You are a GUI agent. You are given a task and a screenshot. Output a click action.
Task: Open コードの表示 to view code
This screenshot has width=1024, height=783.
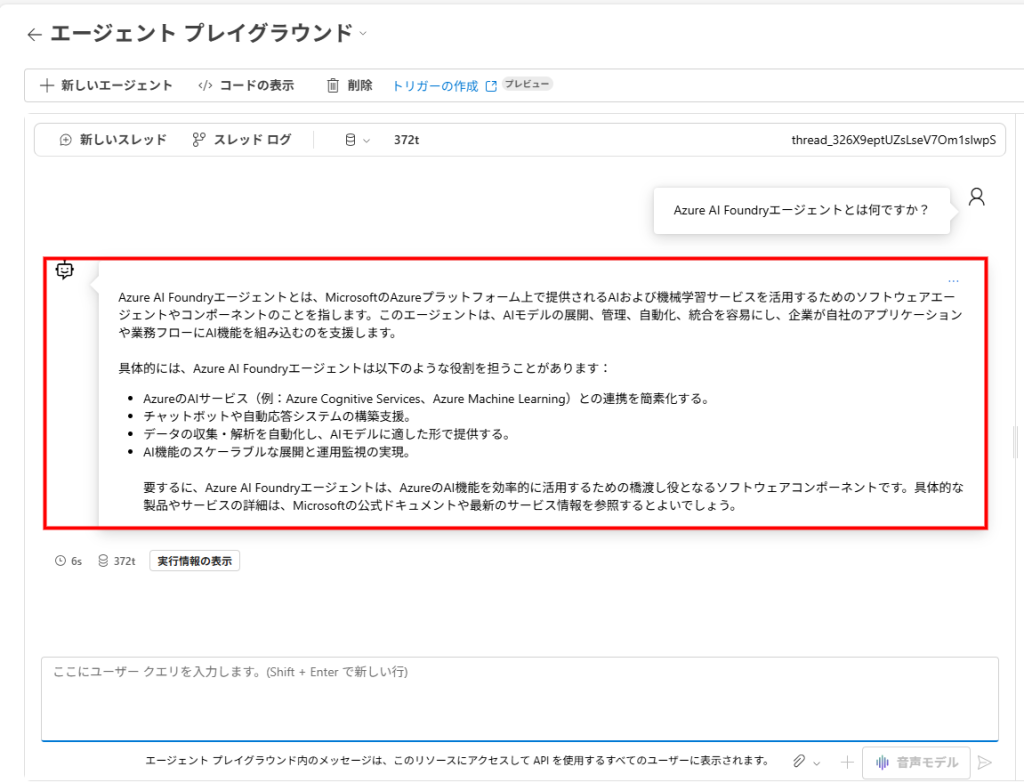[x=246, y=85]
